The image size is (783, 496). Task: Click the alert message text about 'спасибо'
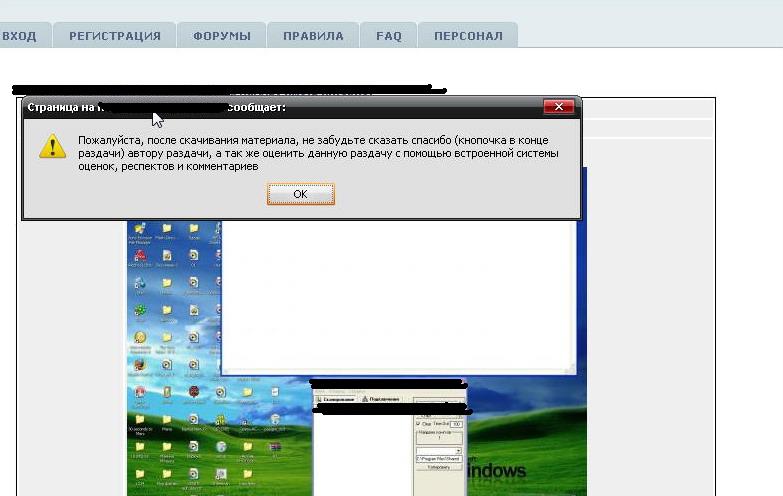318,153
